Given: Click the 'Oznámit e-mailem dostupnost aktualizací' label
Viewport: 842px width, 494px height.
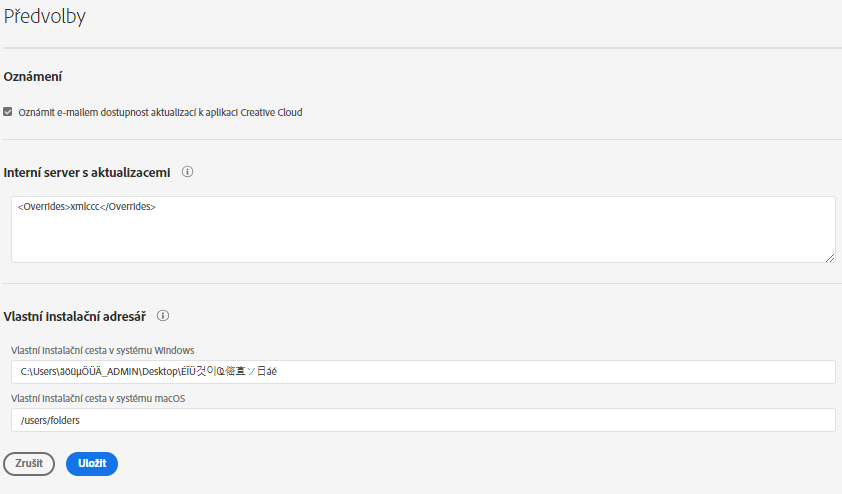Looking at the screenshot, I should coord(160,112).
